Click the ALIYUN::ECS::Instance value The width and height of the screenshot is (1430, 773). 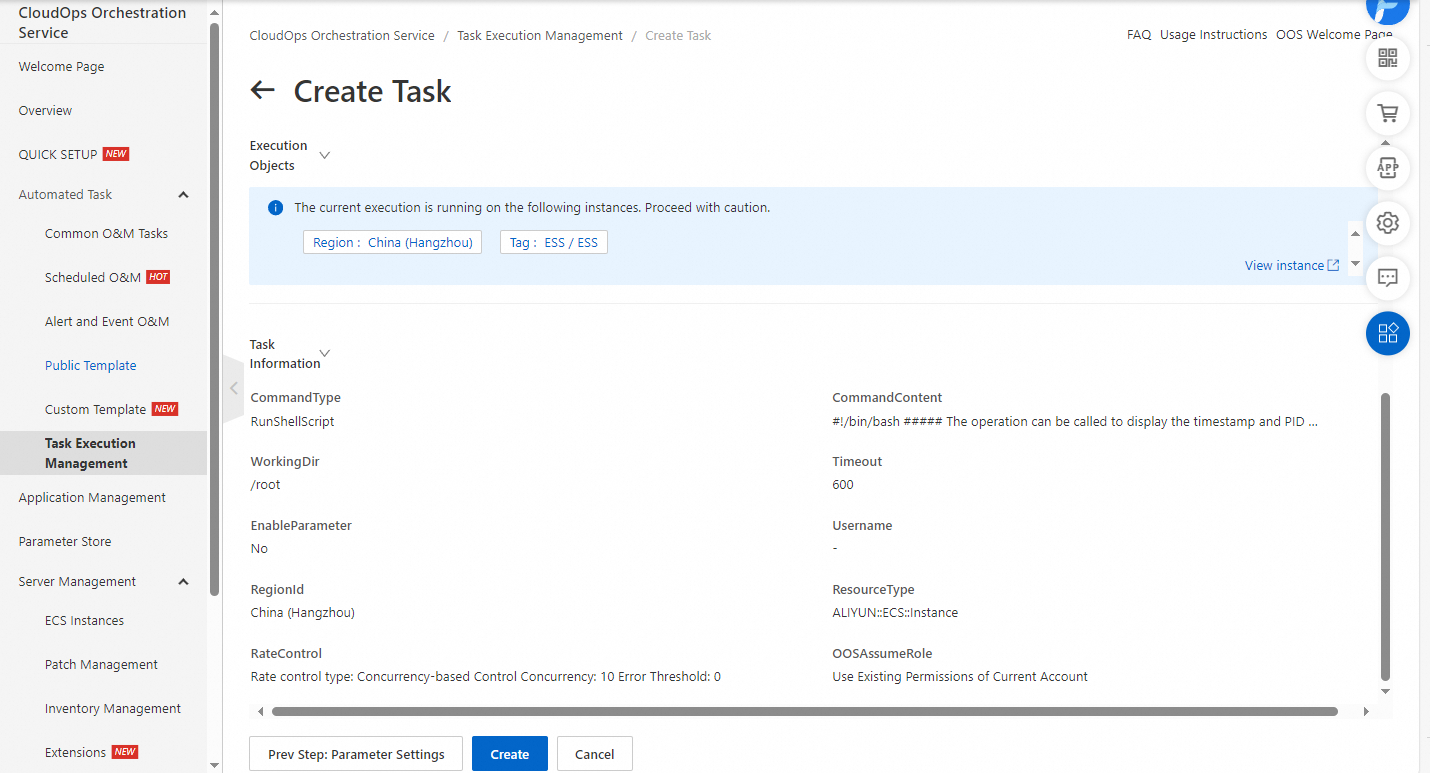pyautogui.click(x=895, y=613)
